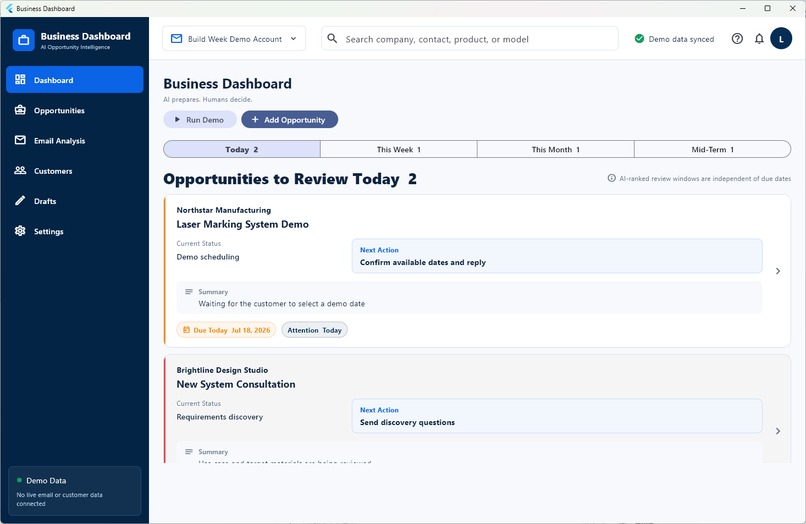Viewport: 806px width, 524px height.
Task: Click the search magnifier icon
Action: coord(332,39)
